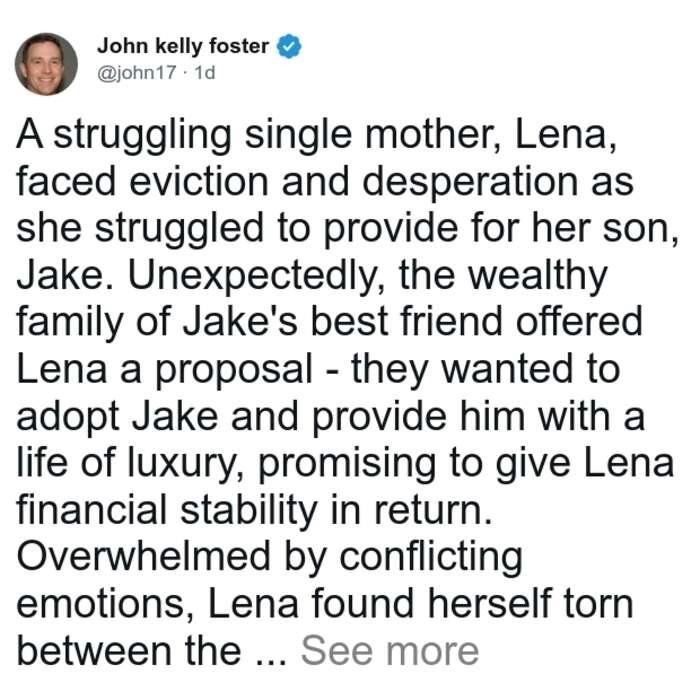The width and height of the screenshot is (700, 700).
Task: Click the line 'emotions, Lena found herself torn'
Action: (325, 604)
